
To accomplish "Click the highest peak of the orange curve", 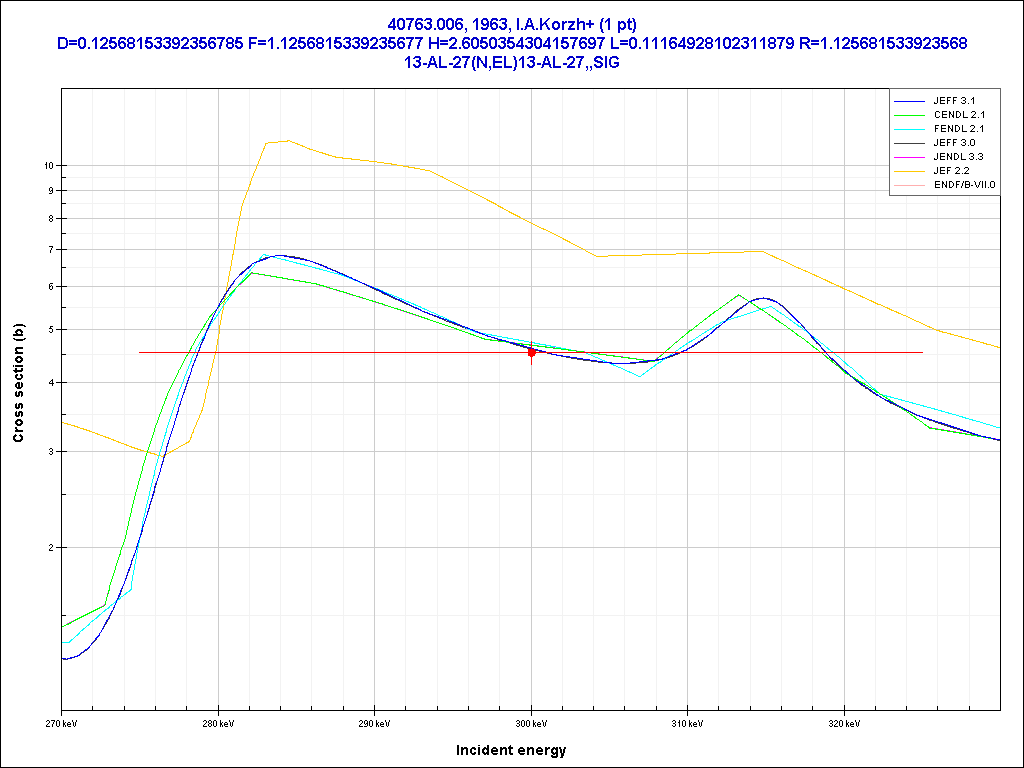I will [x=287, y=141].
